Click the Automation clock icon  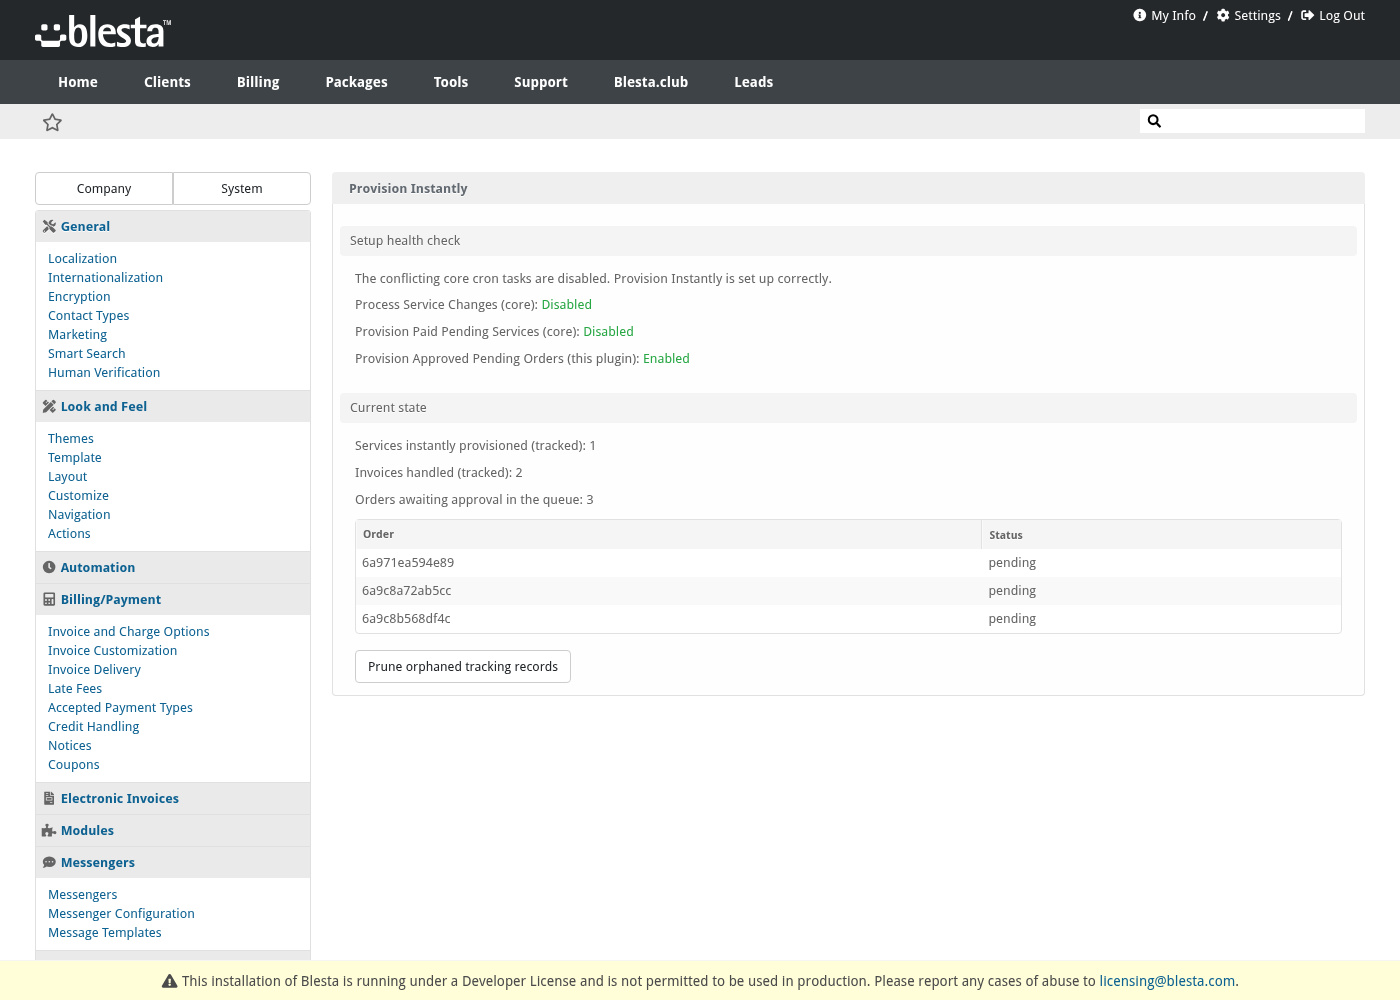point(49,567)
